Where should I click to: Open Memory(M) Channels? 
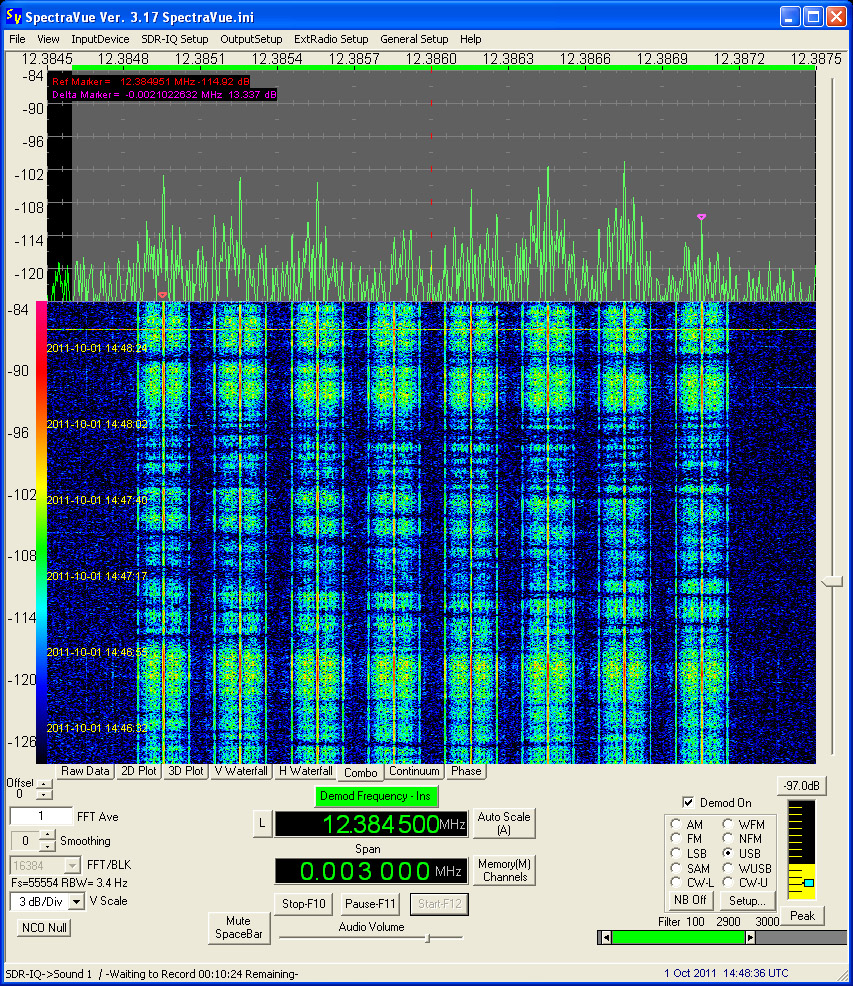[x=504, y=870]
